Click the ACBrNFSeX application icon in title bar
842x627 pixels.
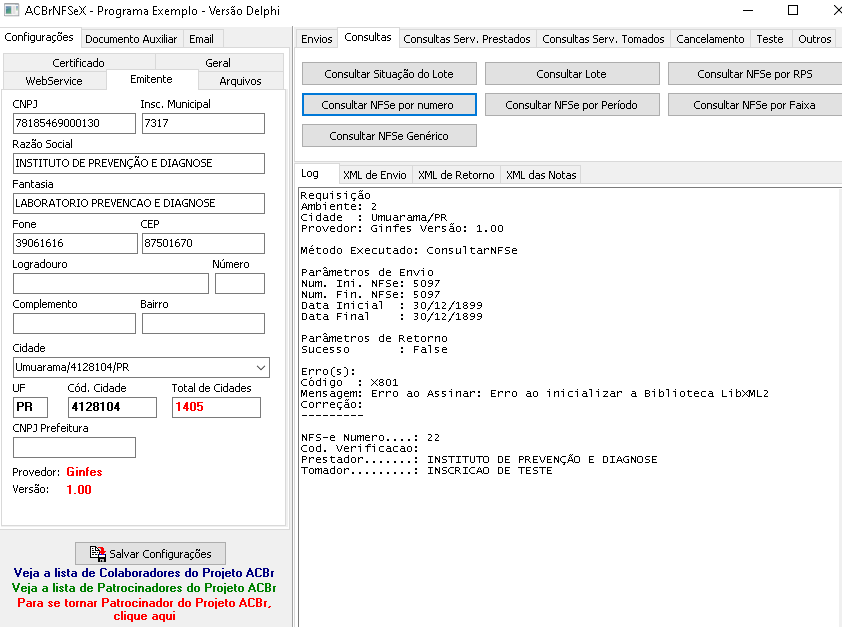[11, 10]
